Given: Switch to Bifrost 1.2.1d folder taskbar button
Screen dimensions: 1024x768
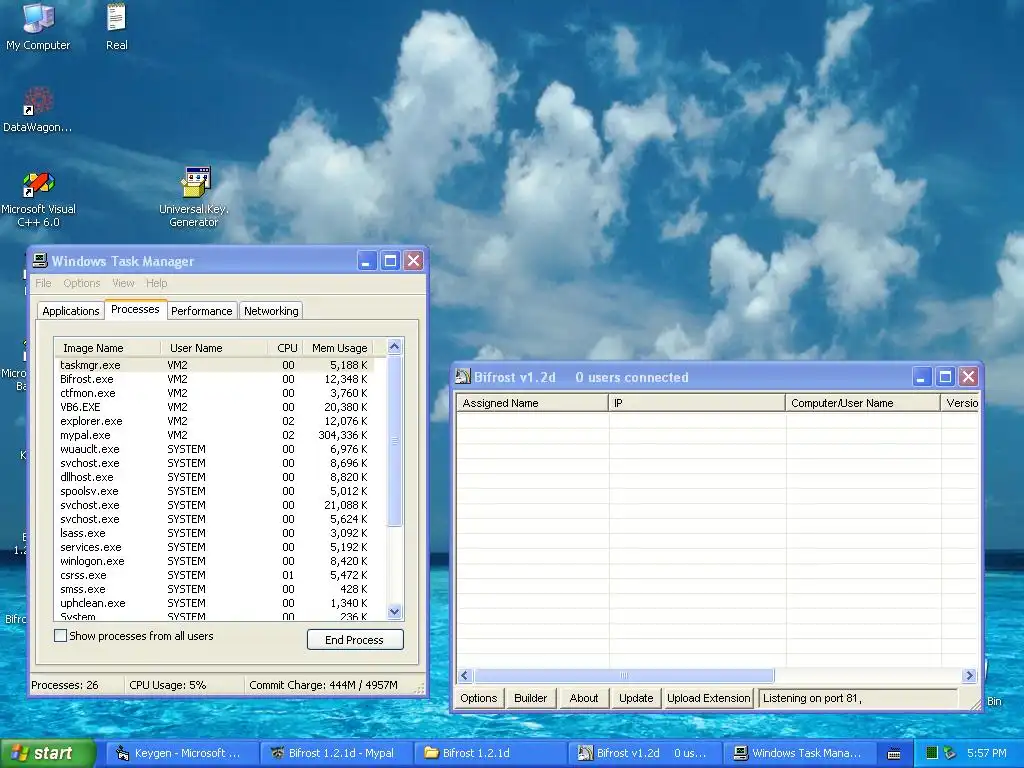Looking at the screenshot, I should click(x=488, y=753).
